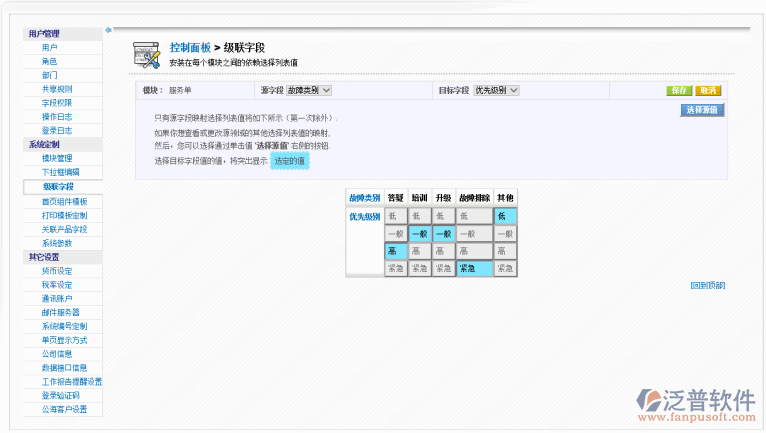
Task: Open 模块管理 under 系统定制
Action: click(x=58, y=158)
